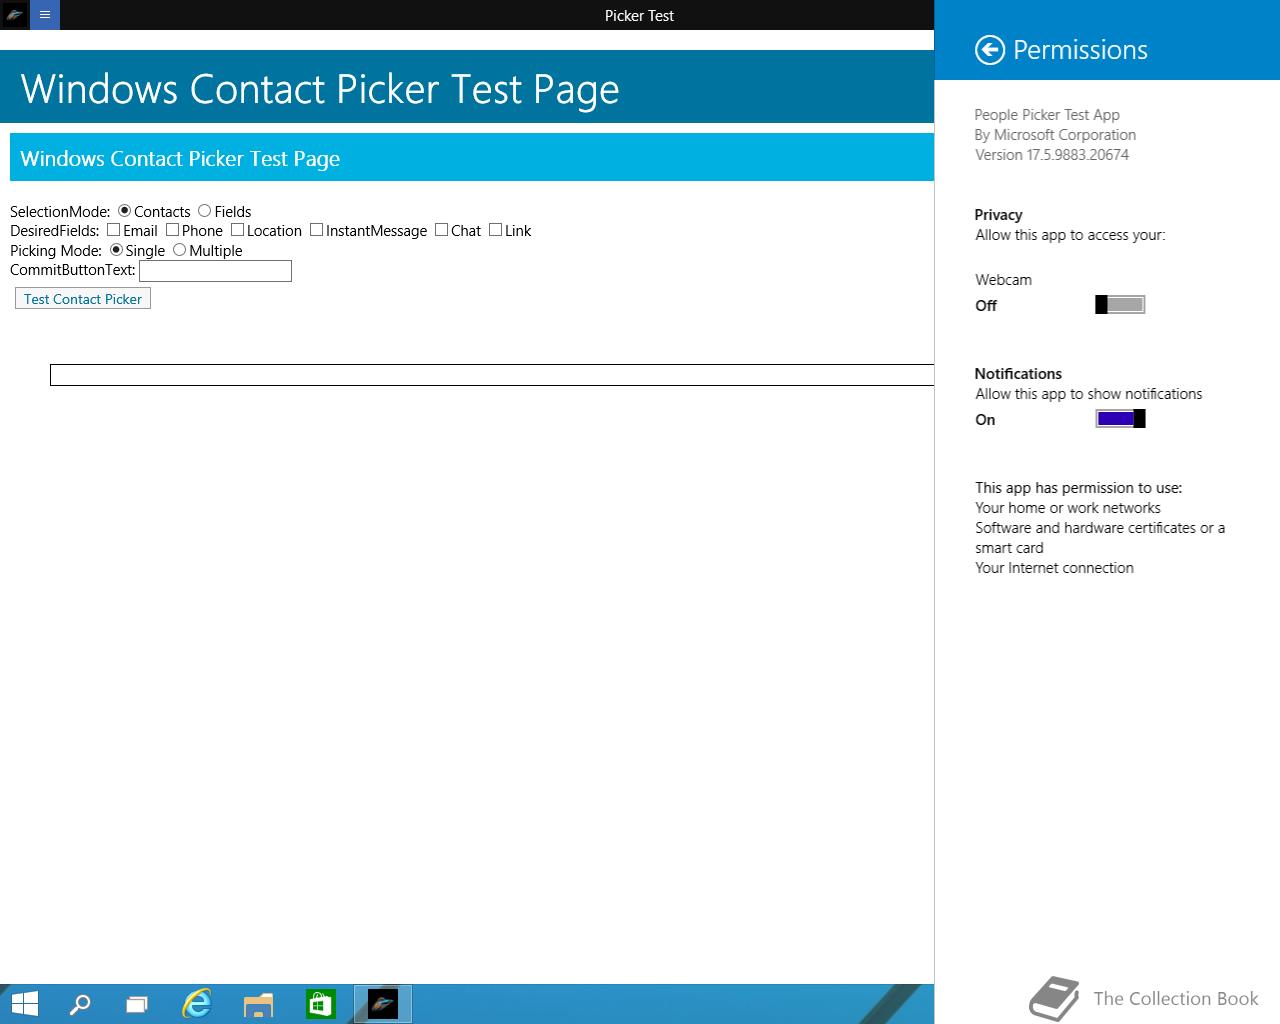Select the Fields selection mode
This screenshot has height=1024, width=1280.
coord(205,211)
